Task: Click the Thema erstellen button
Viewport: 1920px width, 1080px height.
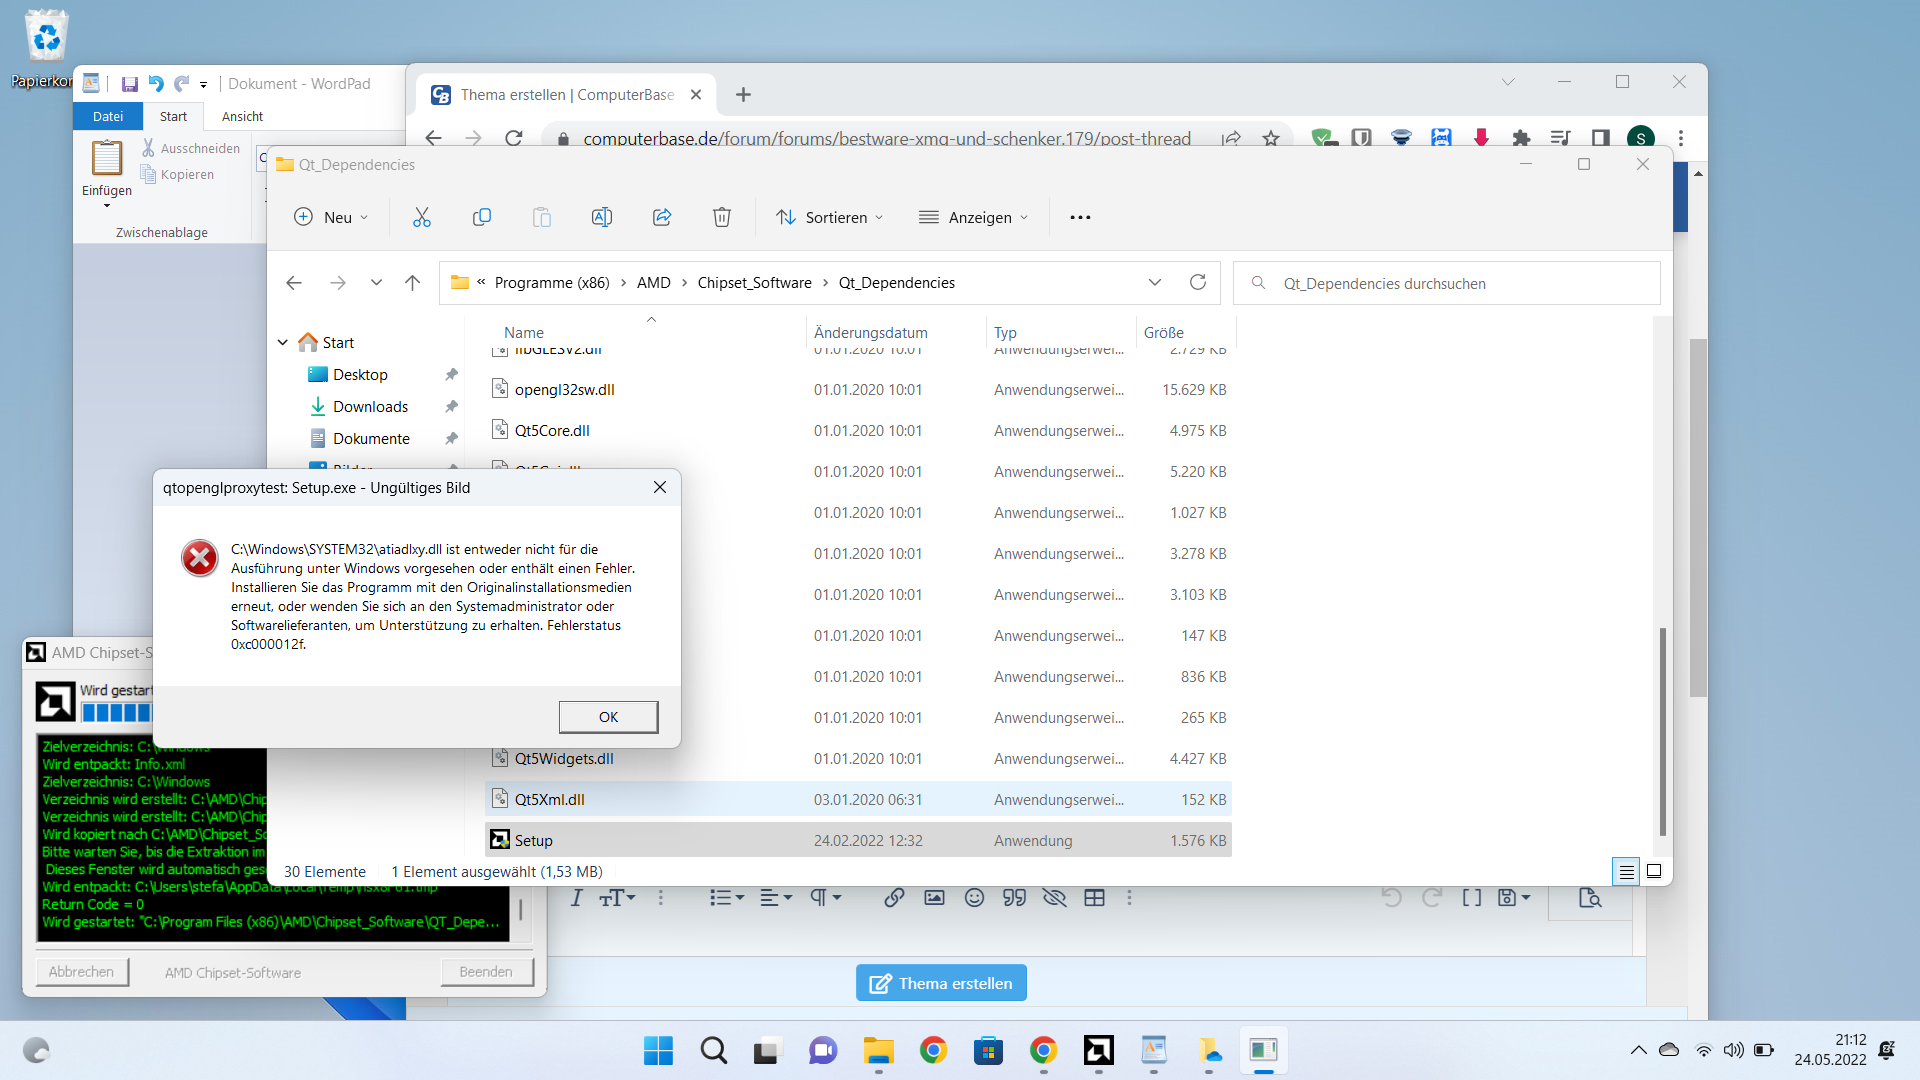Action: (x=941, y=983)
